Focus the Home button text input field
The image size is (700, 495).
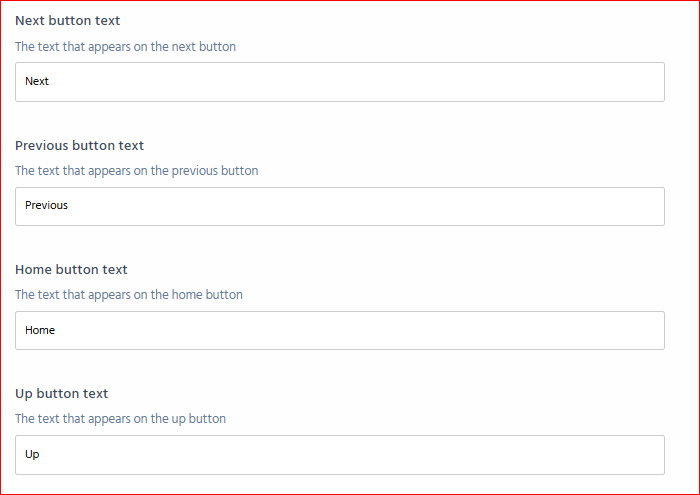(340, 330)
